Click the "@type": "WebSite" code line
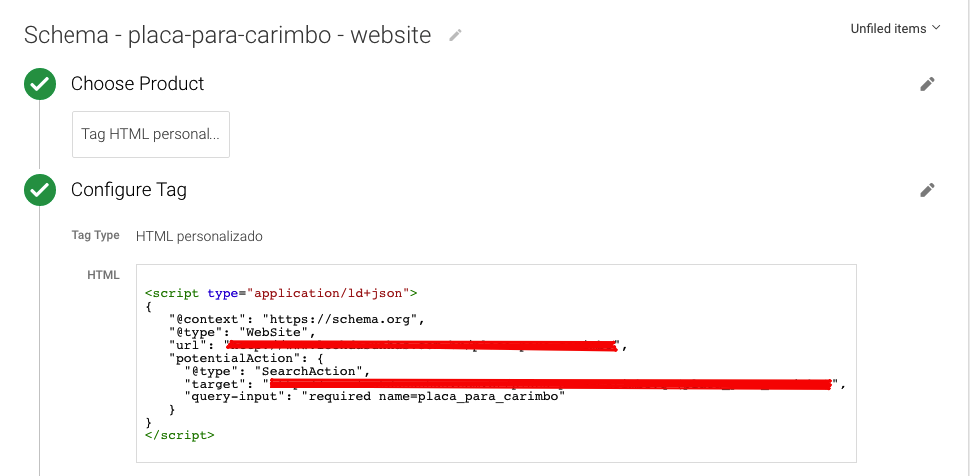Screen dimensions: 970x476 pyautogui.click(x=243, y=333)
